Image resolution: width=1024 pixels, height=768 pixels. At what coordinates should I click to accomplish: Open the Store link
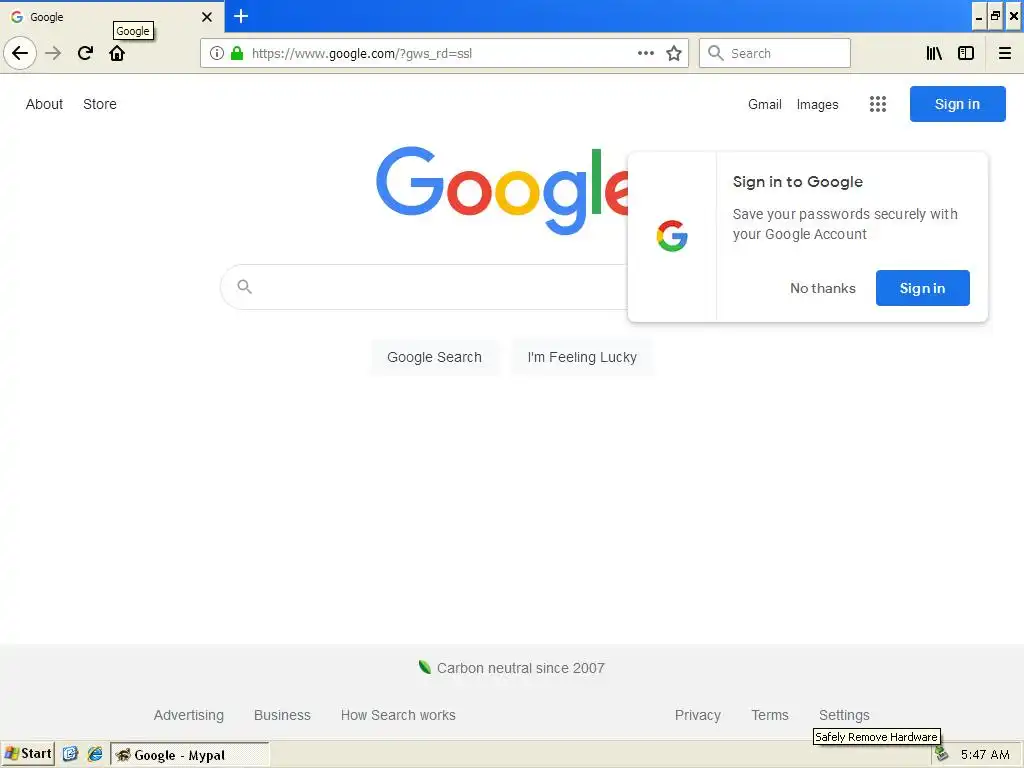pyautogui.click(x=100, y=104)
